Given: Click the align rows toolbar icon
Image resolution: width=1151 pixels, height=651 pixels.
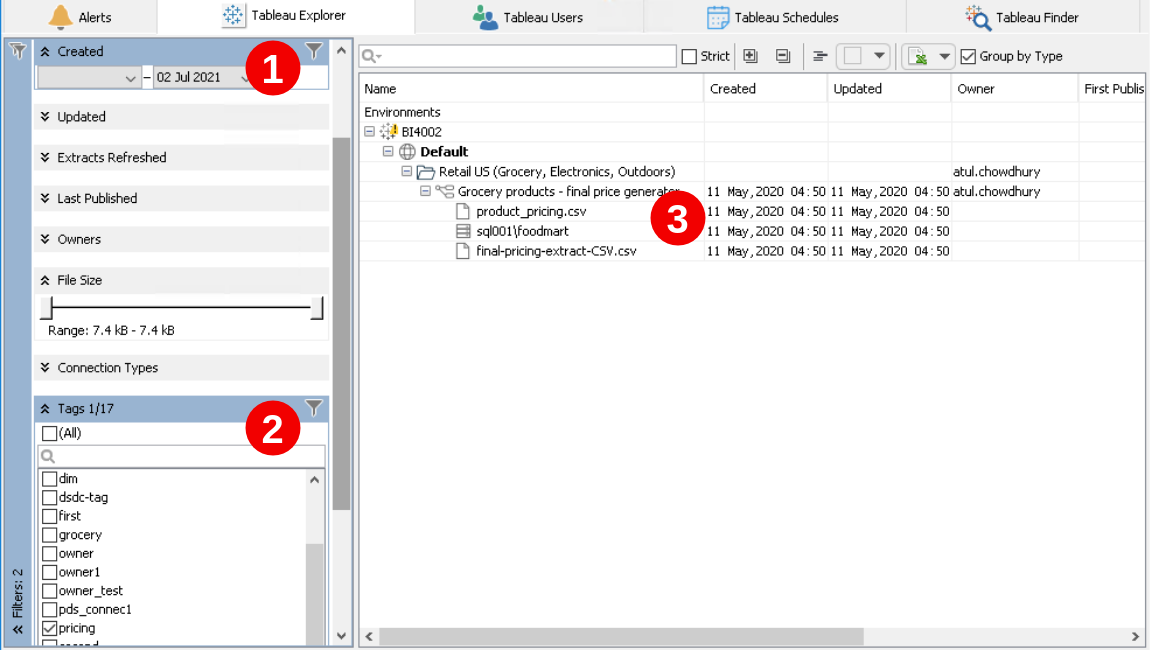Looking at the screenshot, I should (x=820, y=56).
